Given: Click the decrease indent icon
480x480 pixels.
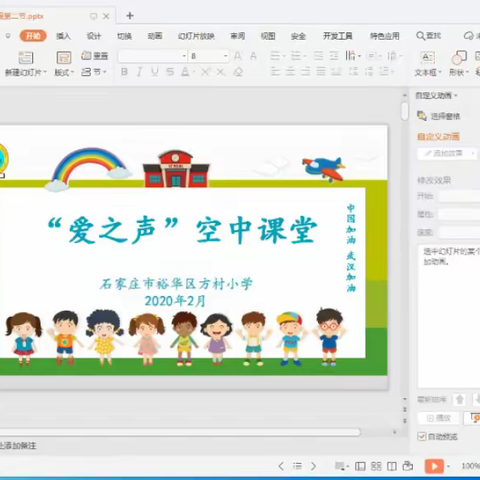Looking at the screenshot, I should (318, 56).
